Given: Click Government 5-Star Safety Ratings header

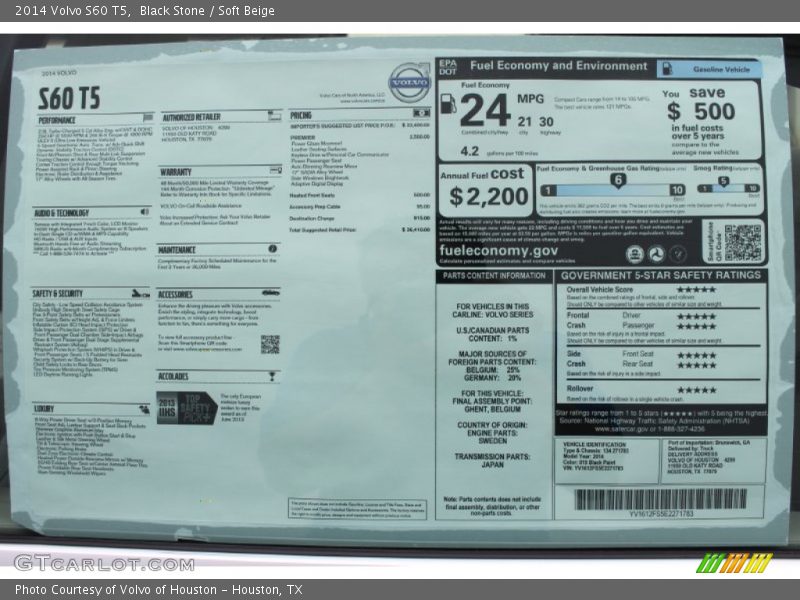Looking at the screenshot, I should click(x=661, y=276).
